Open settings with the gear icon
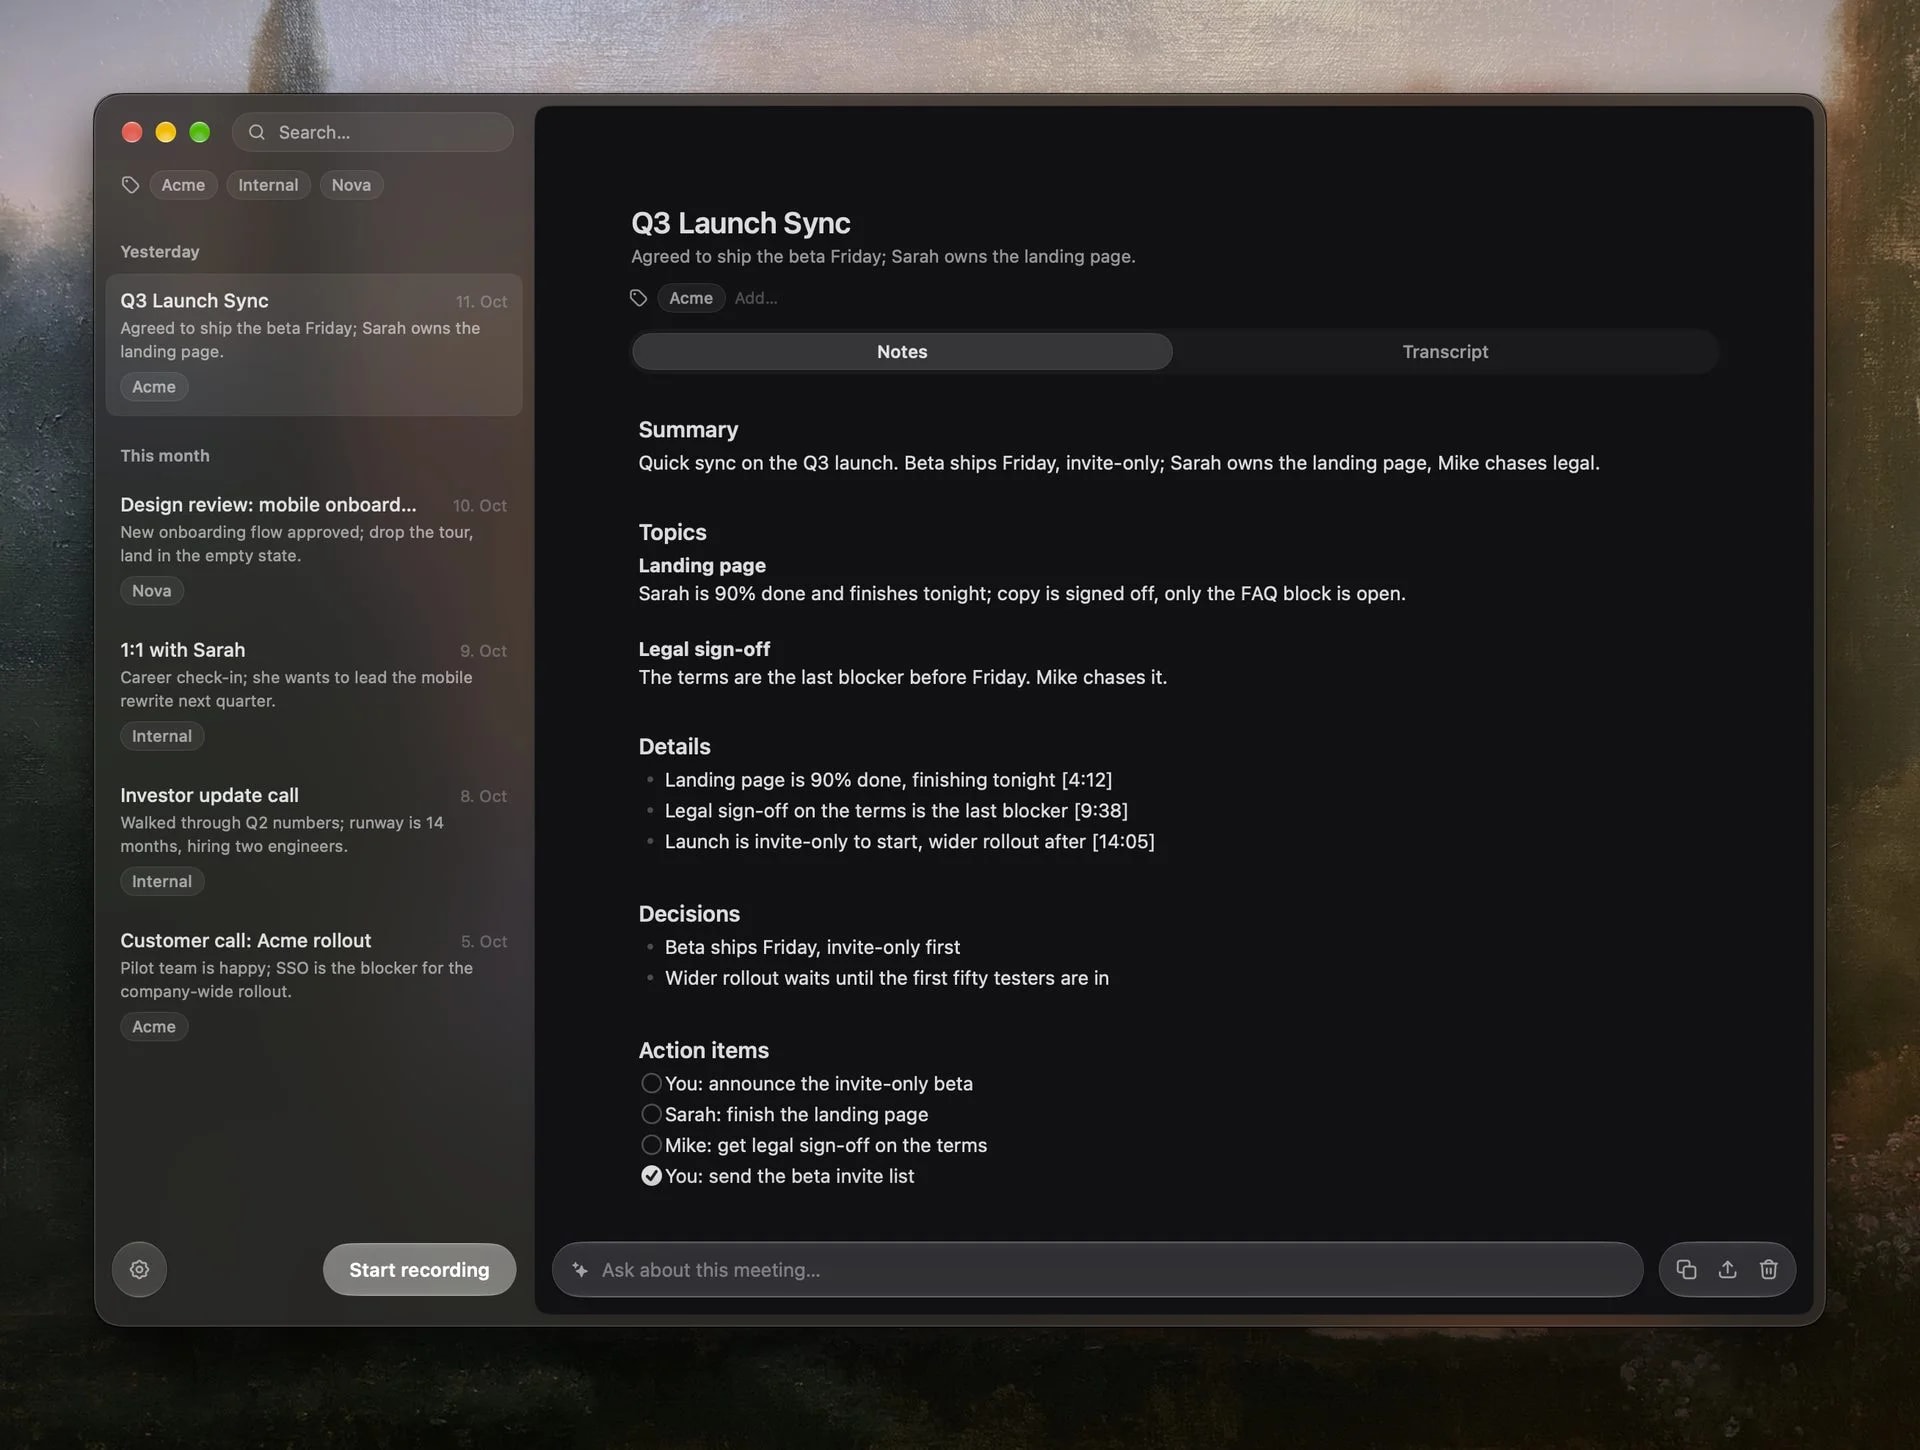The image size is (1920, 1450). (x=139, y=1269)
